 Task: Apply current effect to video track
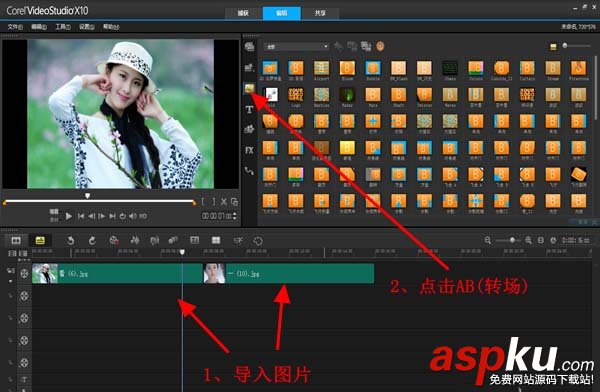tap(352, 46)
